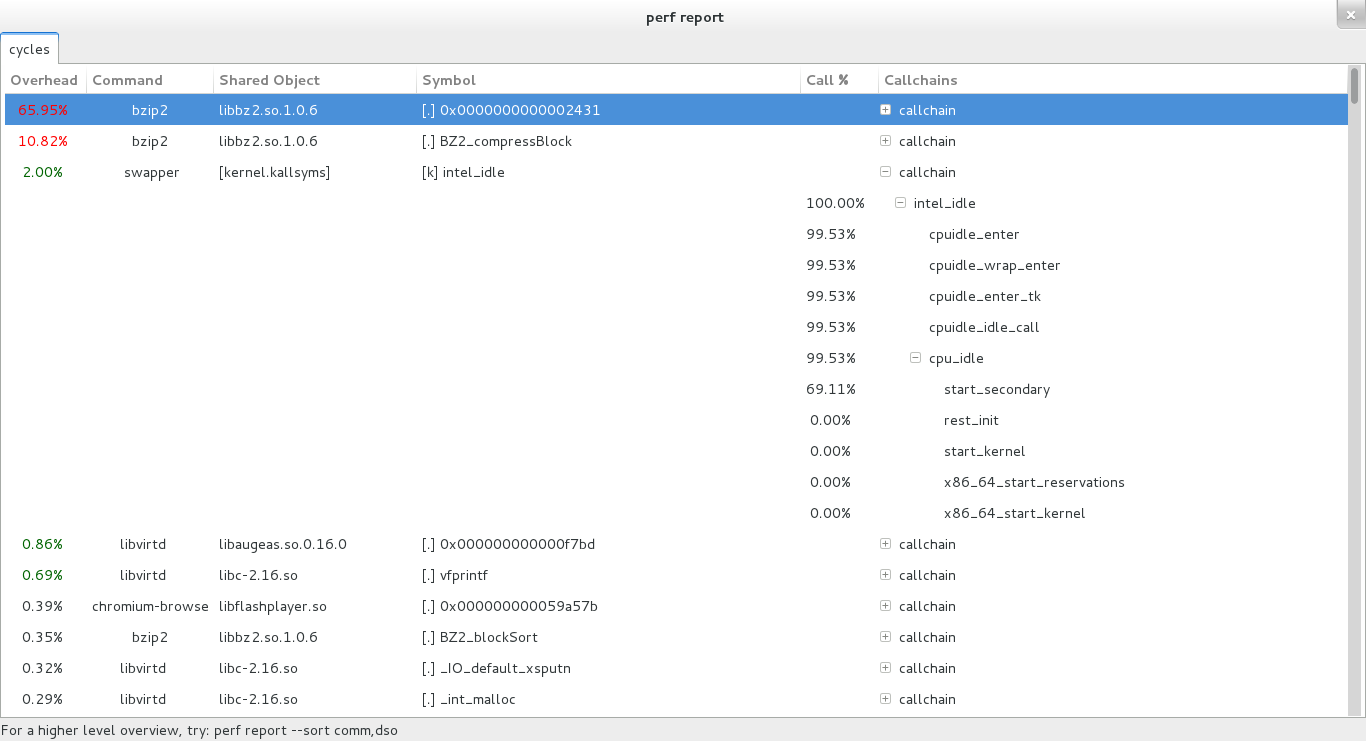Select the x86_64_start_kernel entry

coord(1014,513)
